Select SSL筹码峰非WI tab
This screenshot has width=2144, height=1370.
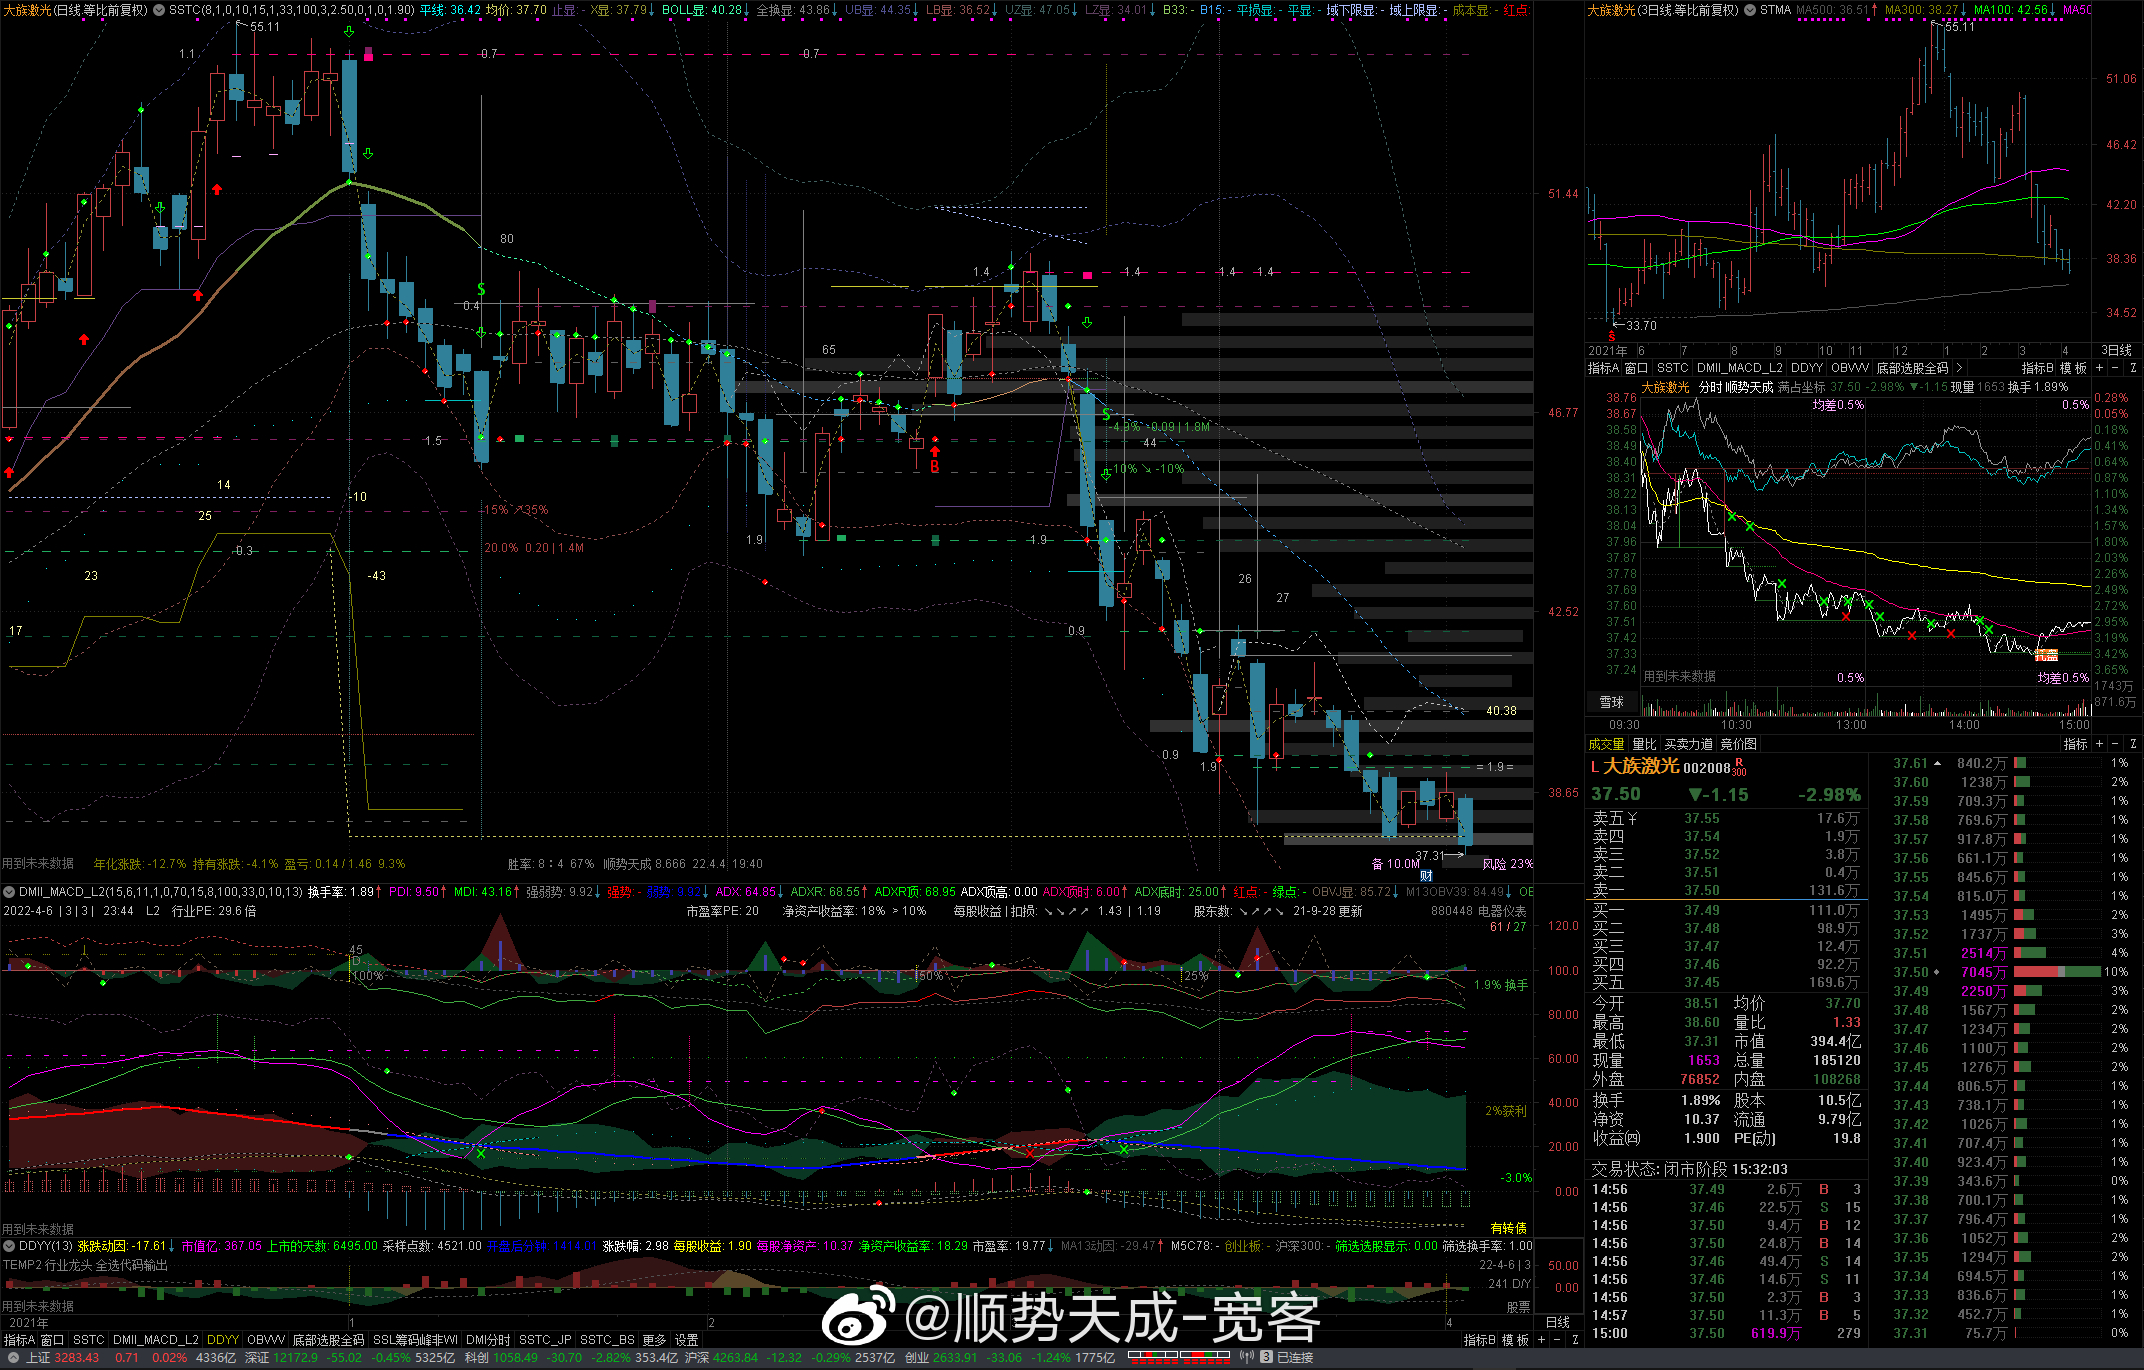pos(415,1340)
